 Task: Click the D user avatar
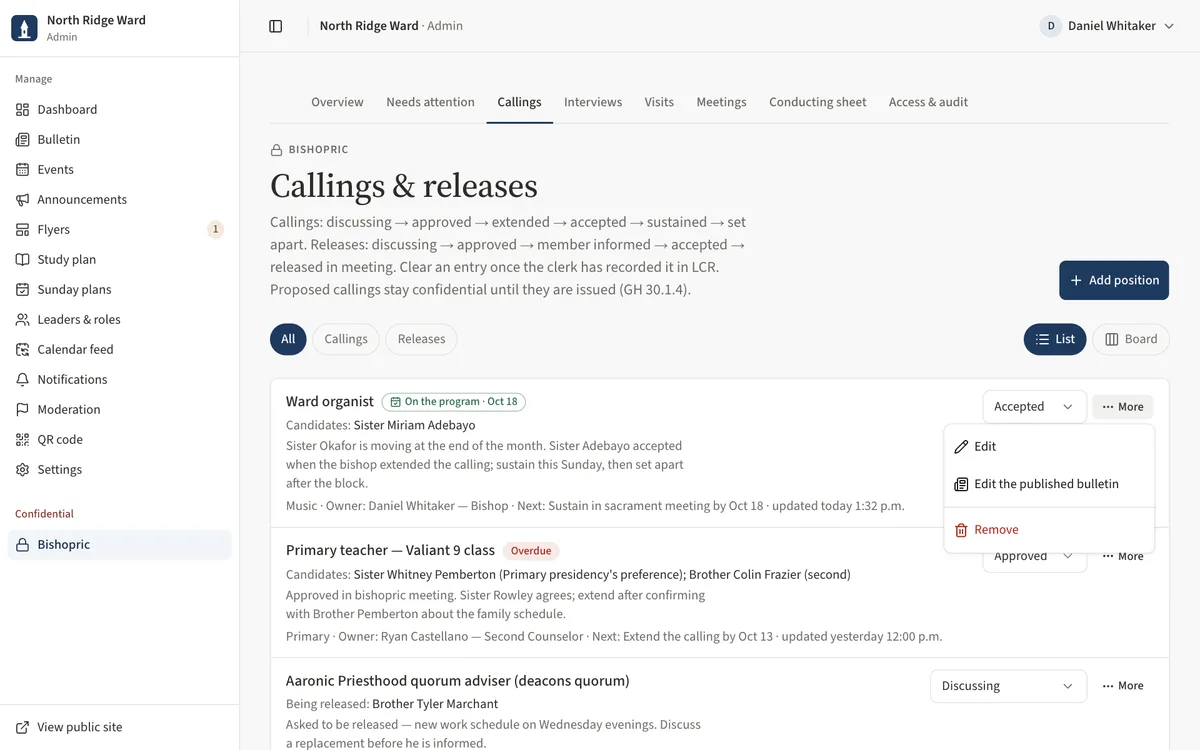(x=1051, y=26)
